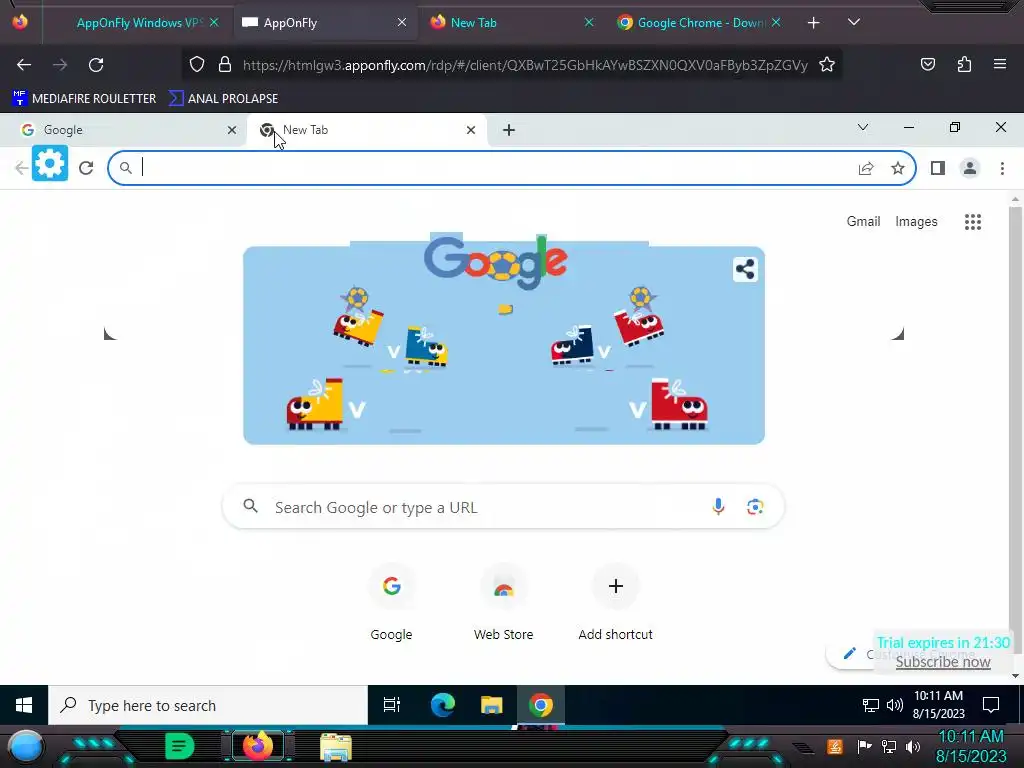Select Chrome in remote taskbar
Screen dimensions: 1024x768
pyautogui.click(x=541, y=705)
